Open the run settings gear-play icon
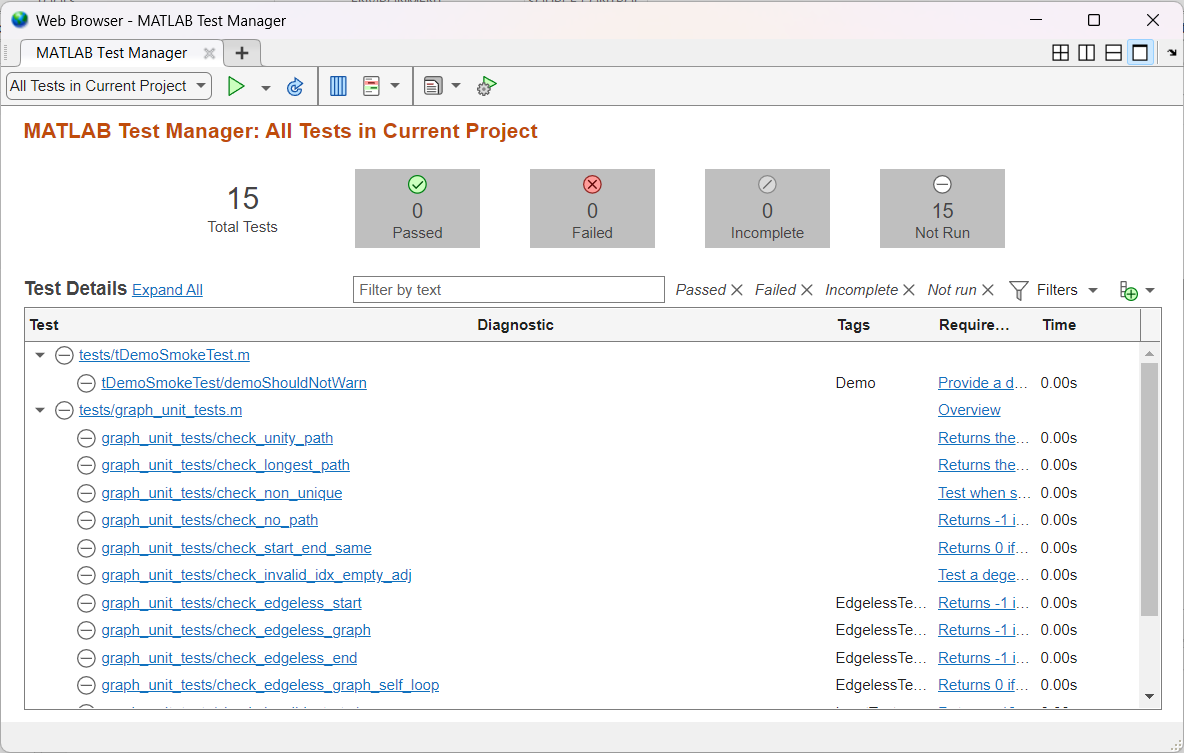 (486, 87)
